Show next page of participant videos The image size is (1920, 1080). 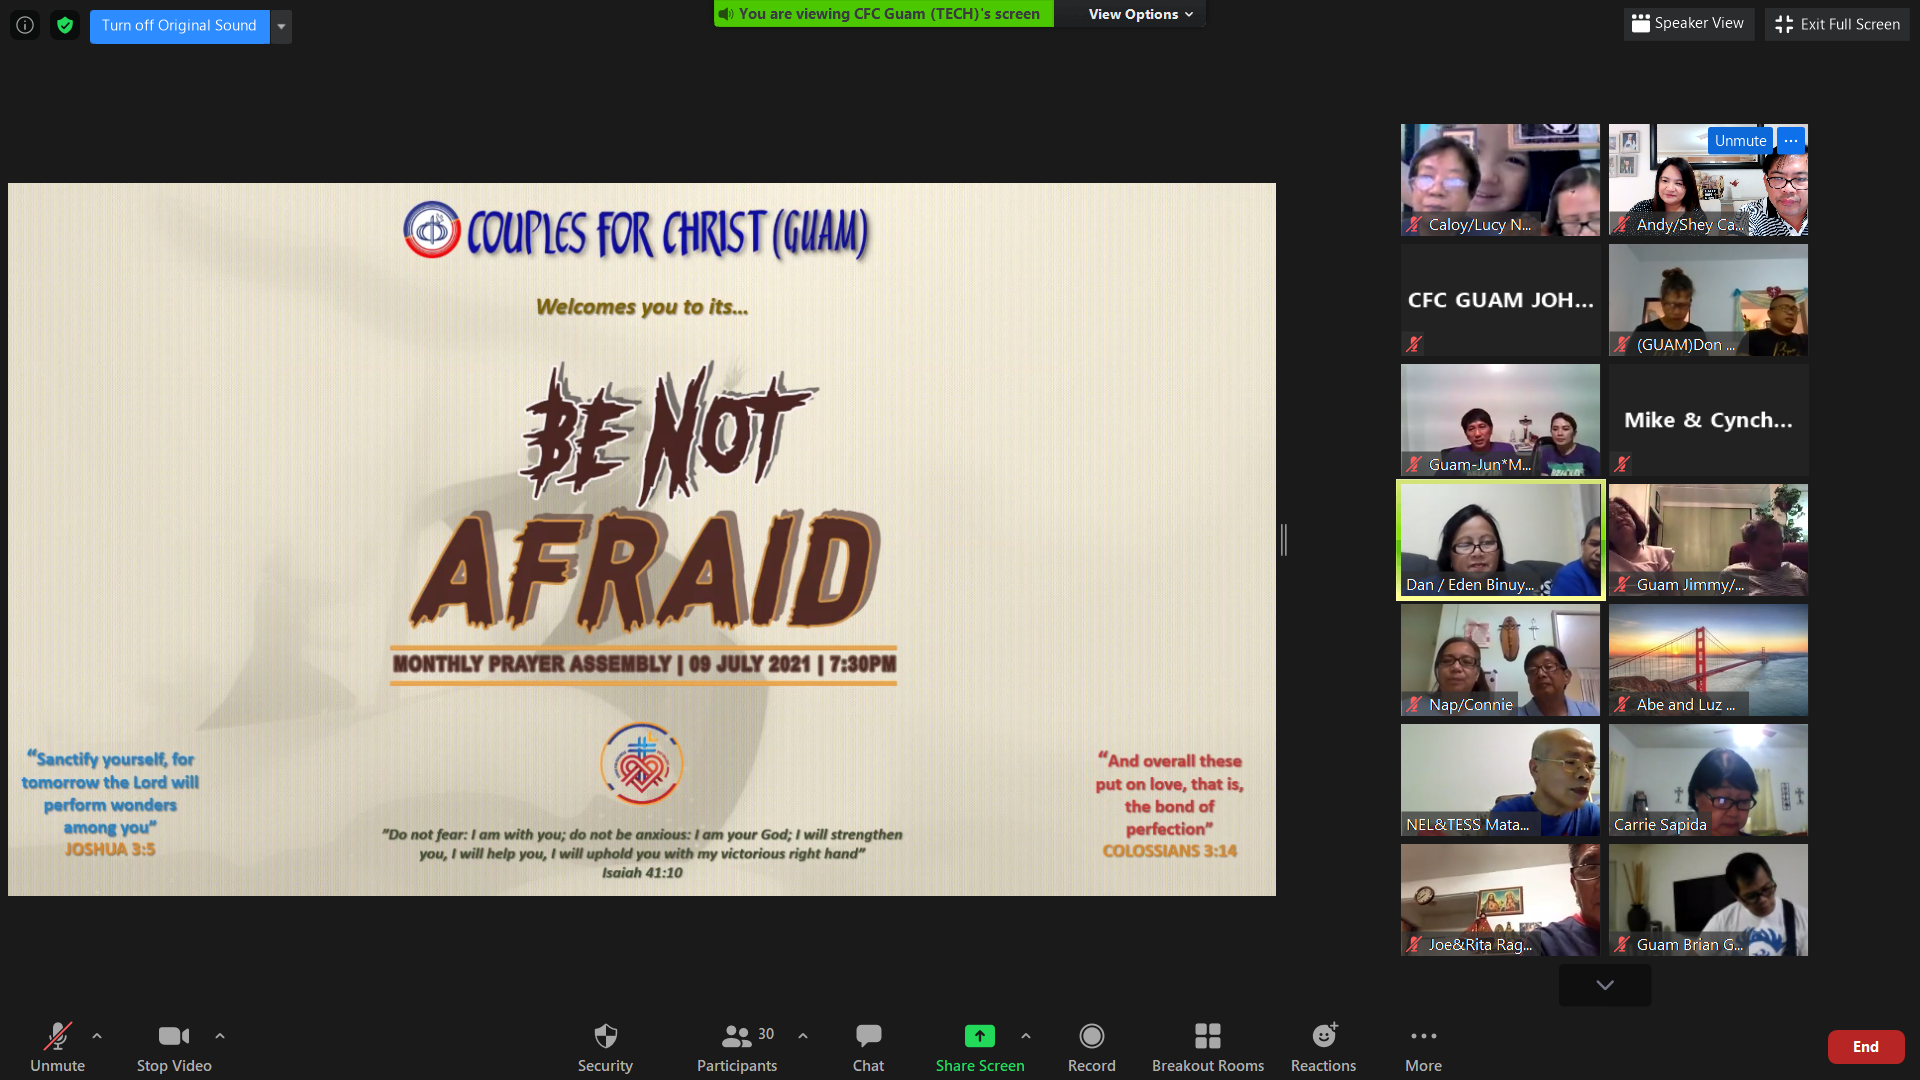coord(1605,985)
